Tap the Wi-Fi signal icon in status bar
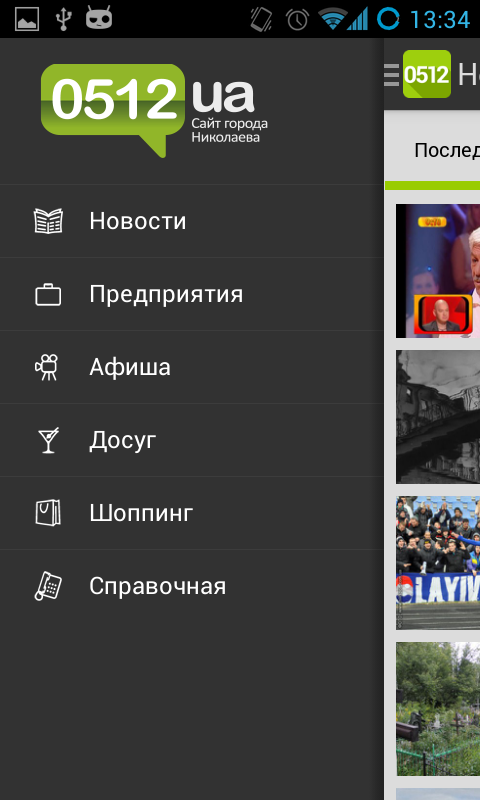480x800 pixels. pos(333,20)
